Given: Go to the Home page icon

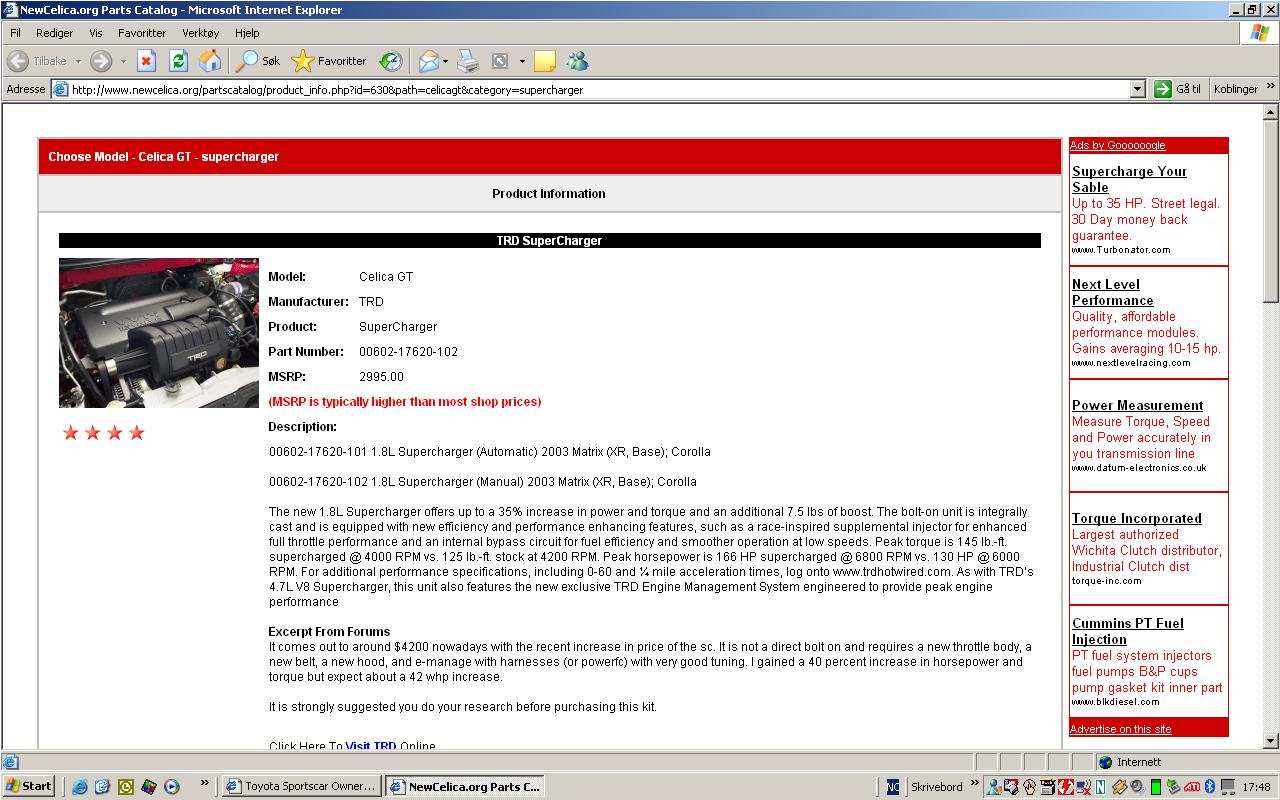Looking at the screenshot, I should [210, 61].
